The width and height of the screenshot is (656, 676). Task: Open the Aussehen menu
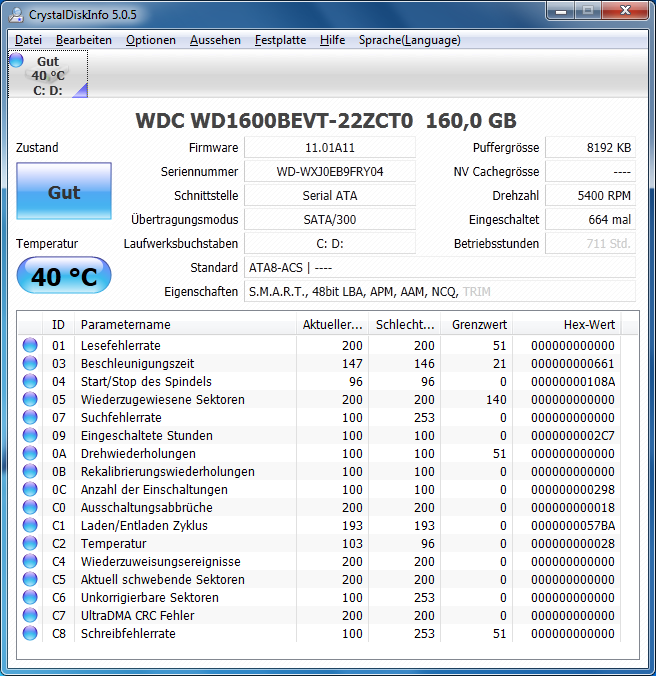pyautogui.click(x=215, y=40)
